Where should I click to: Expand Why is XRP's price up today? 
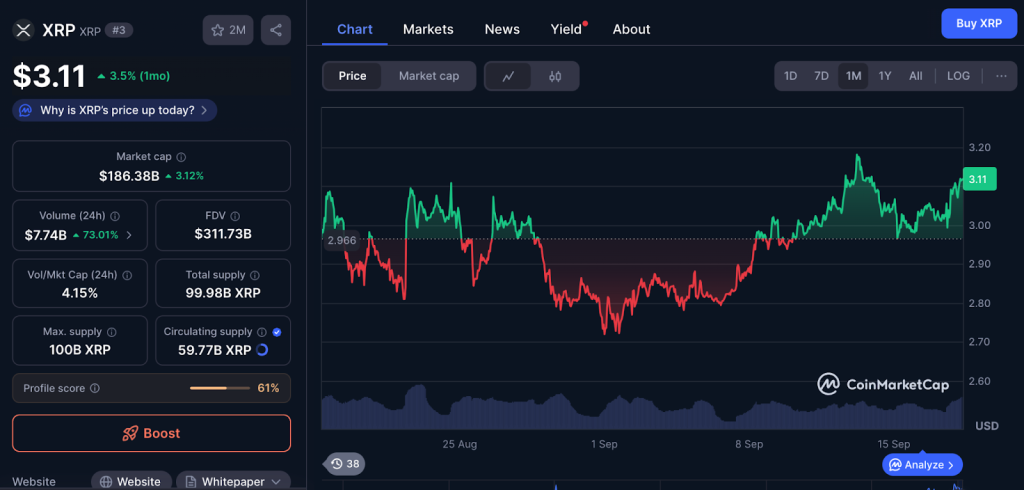tap(115, 110)
